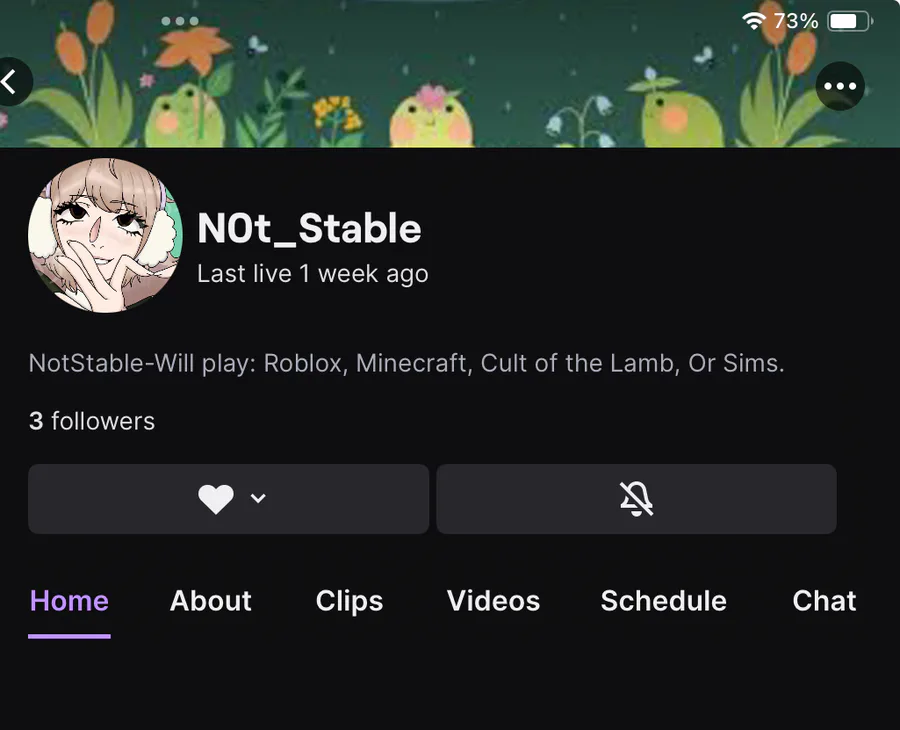Tap the 3 followers count
The image size is (900, 730).
[92, 421]
